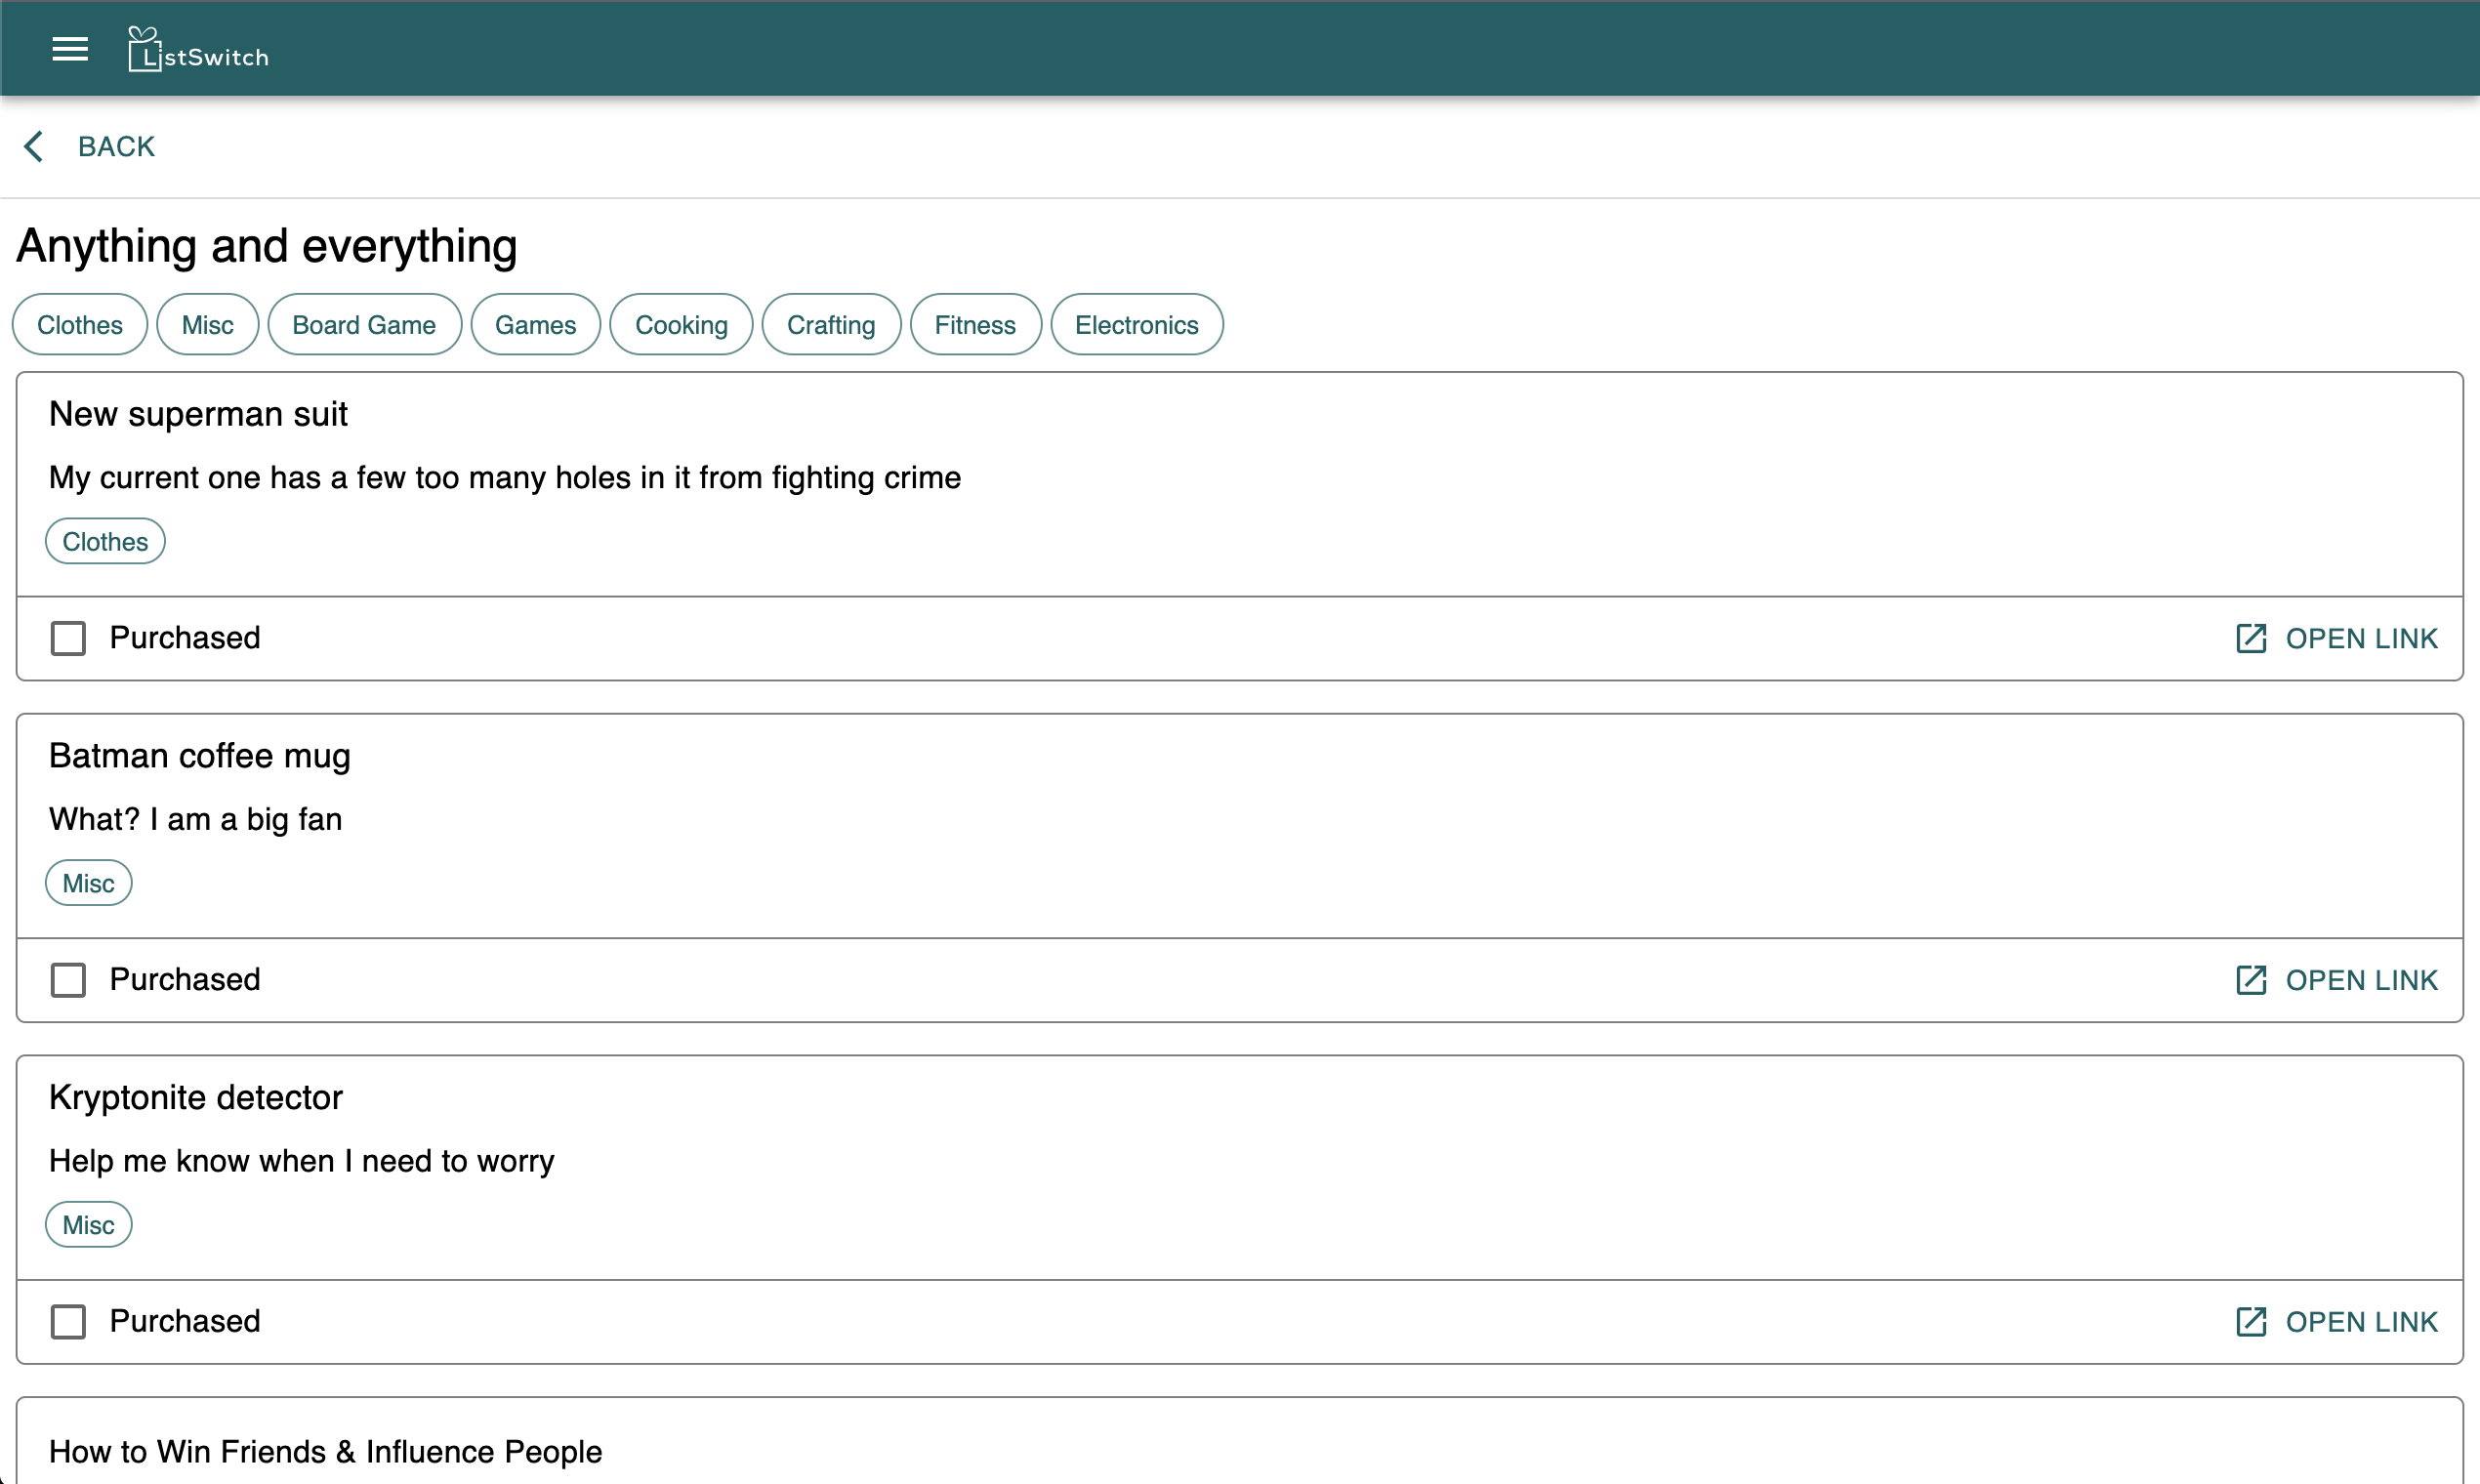Viewport: 2480px width, 1484px height.
Task: Click How to Win Friends item title
Action: (325, 1451)
